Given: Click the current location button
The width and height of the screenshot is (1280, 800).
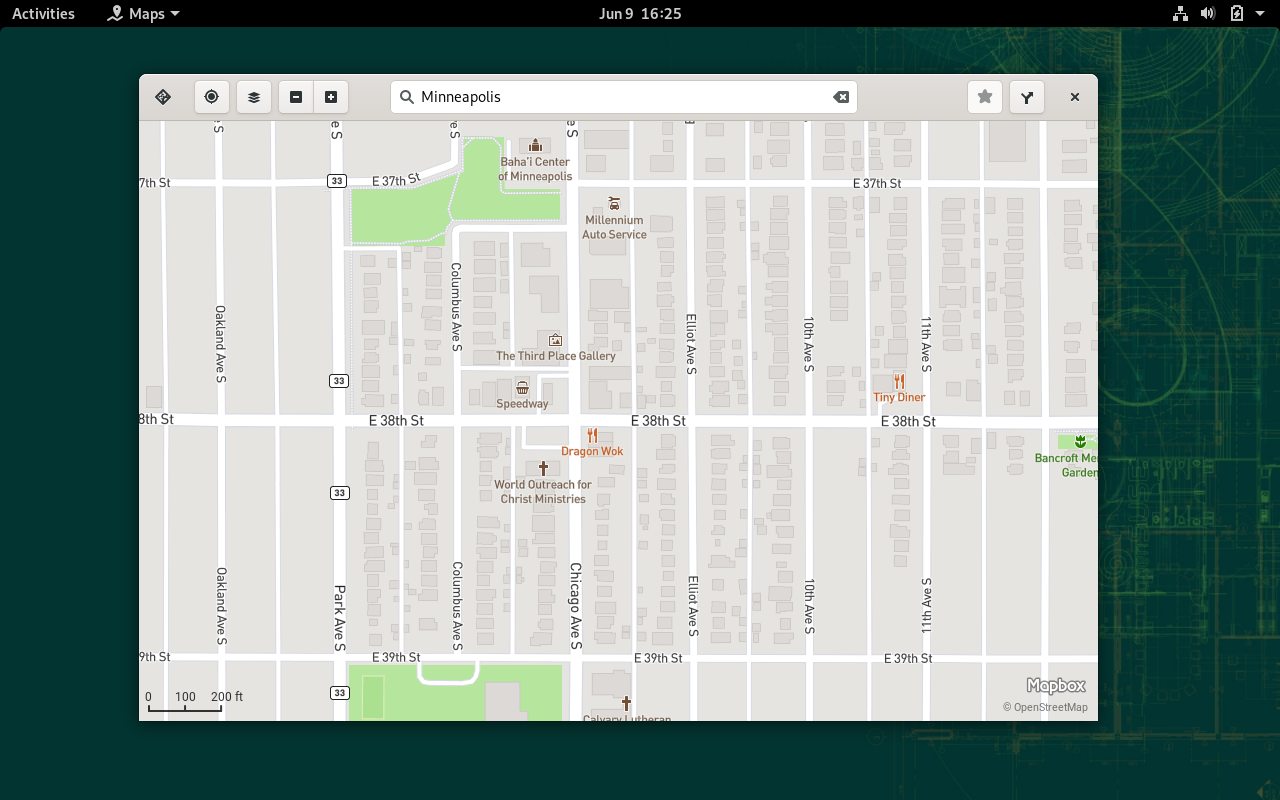Looking at the screenshot, I should coord(211,97).
